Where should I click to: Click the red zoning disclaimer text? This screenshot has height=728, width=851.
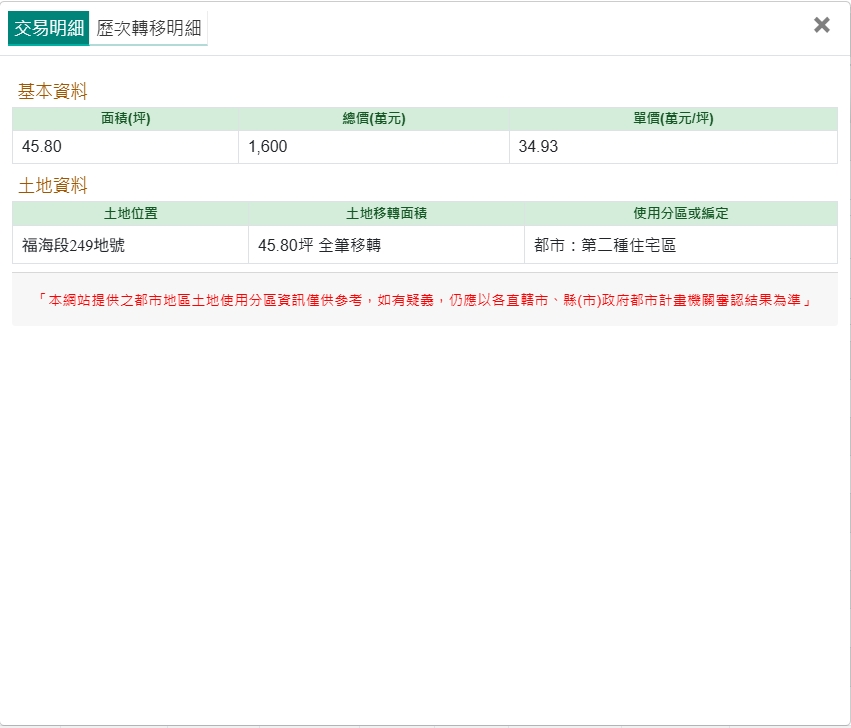pos(424,299)
